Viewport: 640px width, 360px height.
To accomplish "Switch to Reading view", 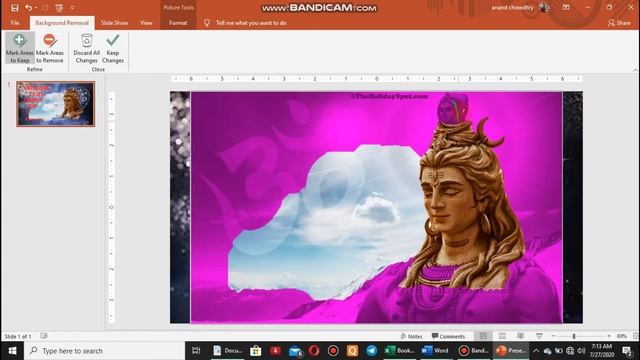I will point(520,336).
